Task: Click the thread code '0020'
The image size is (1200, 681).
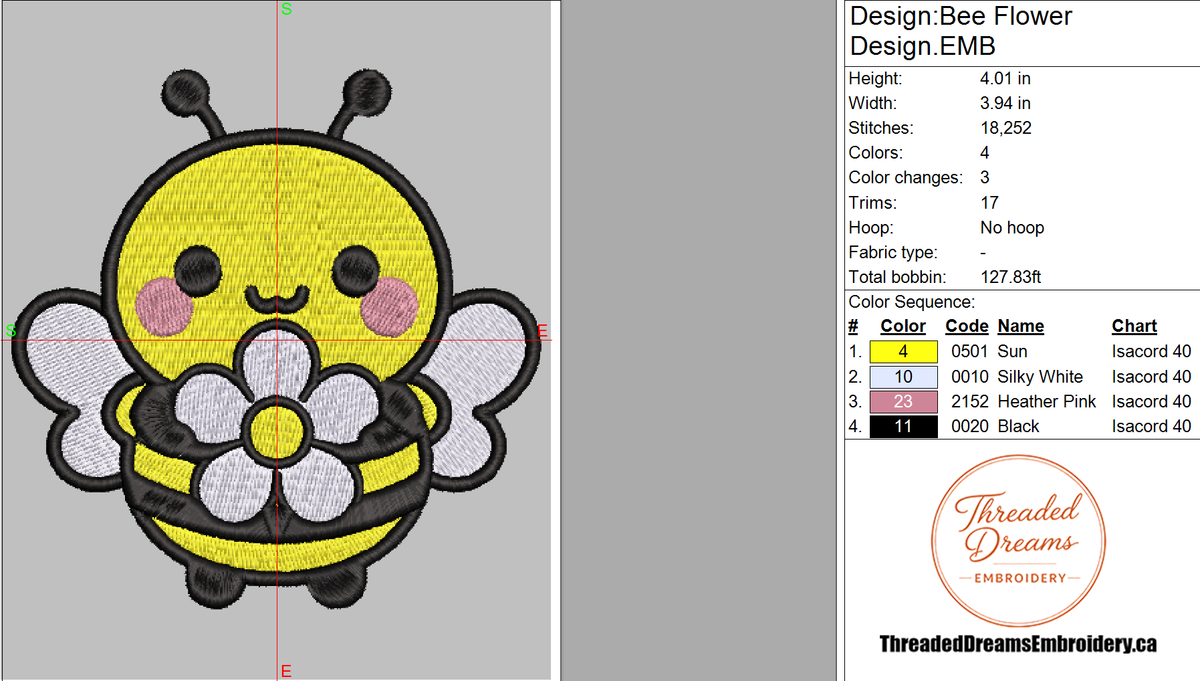Action: click(x=969, y=427)
